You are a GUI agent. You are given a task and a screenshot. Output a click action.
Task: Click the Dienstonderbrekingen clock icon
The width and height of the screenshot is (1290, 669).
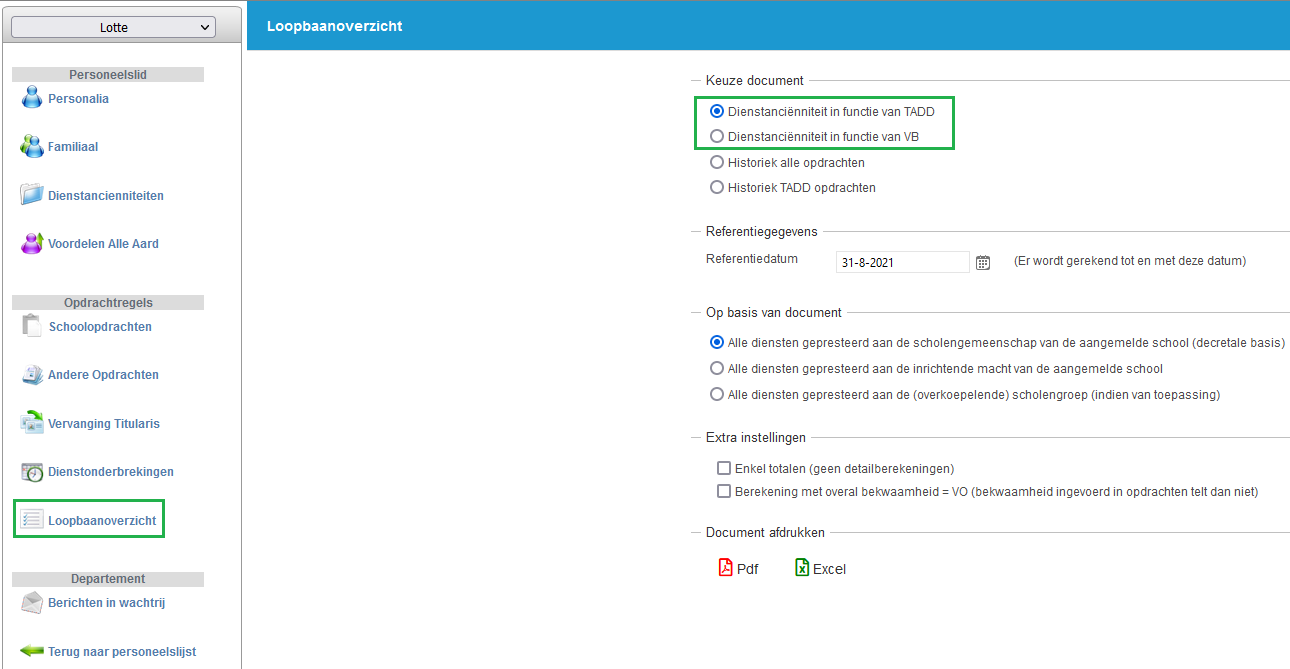[32, 472]
